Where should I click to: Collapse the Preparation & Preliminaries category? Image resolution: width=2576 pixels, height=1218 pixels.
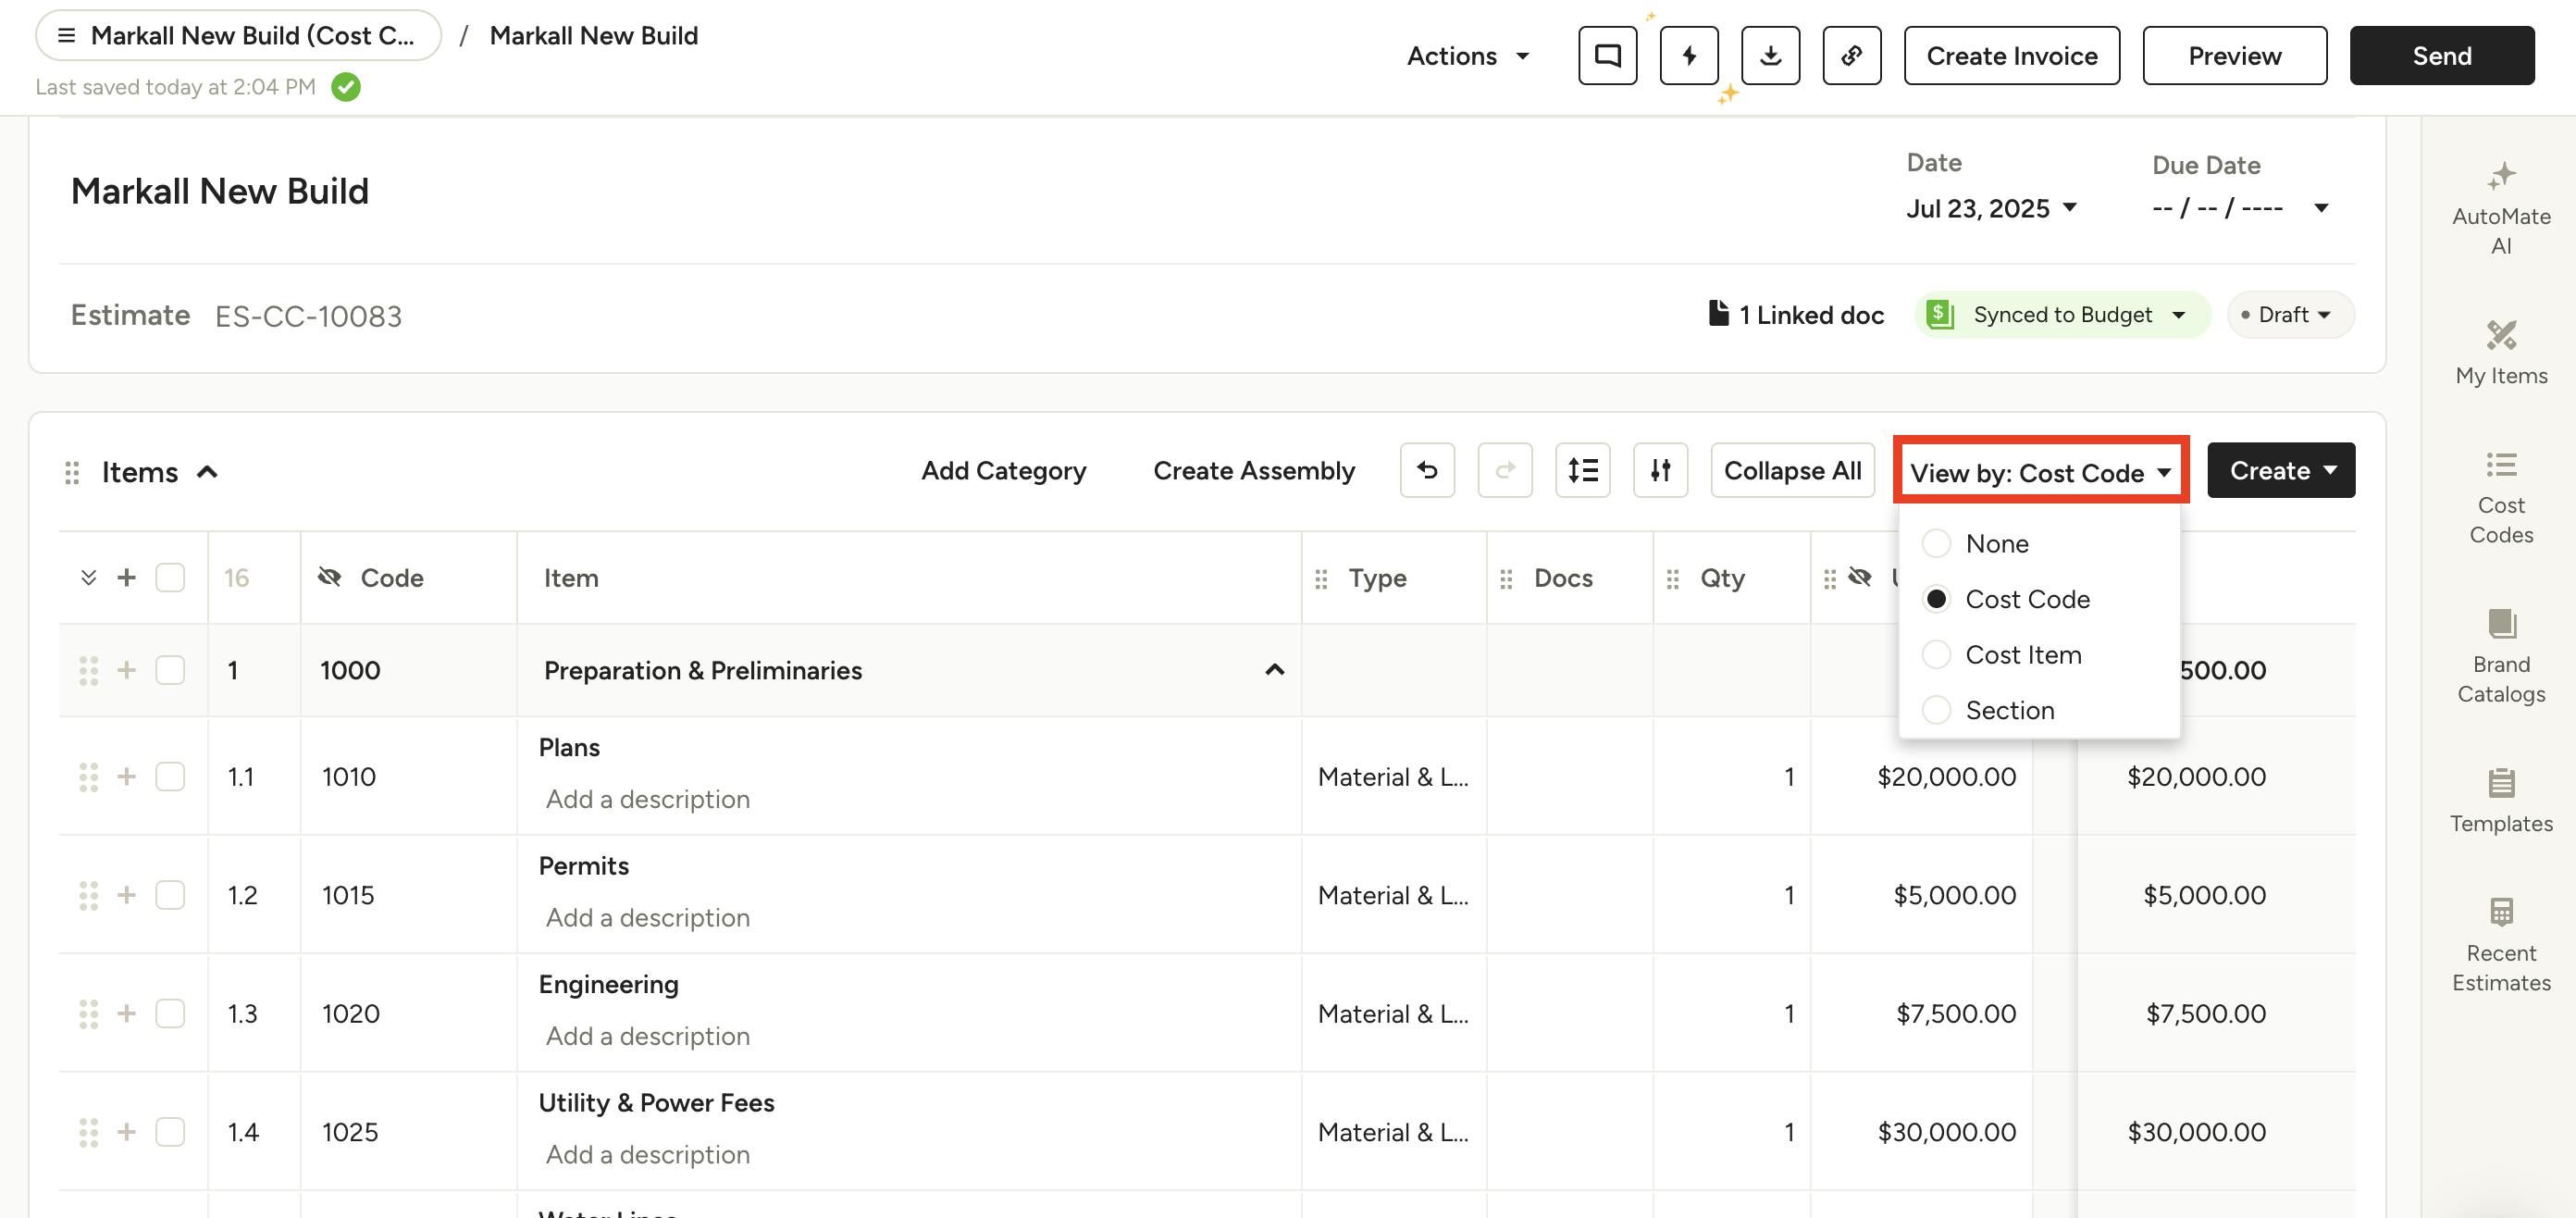pos(1274,670)
